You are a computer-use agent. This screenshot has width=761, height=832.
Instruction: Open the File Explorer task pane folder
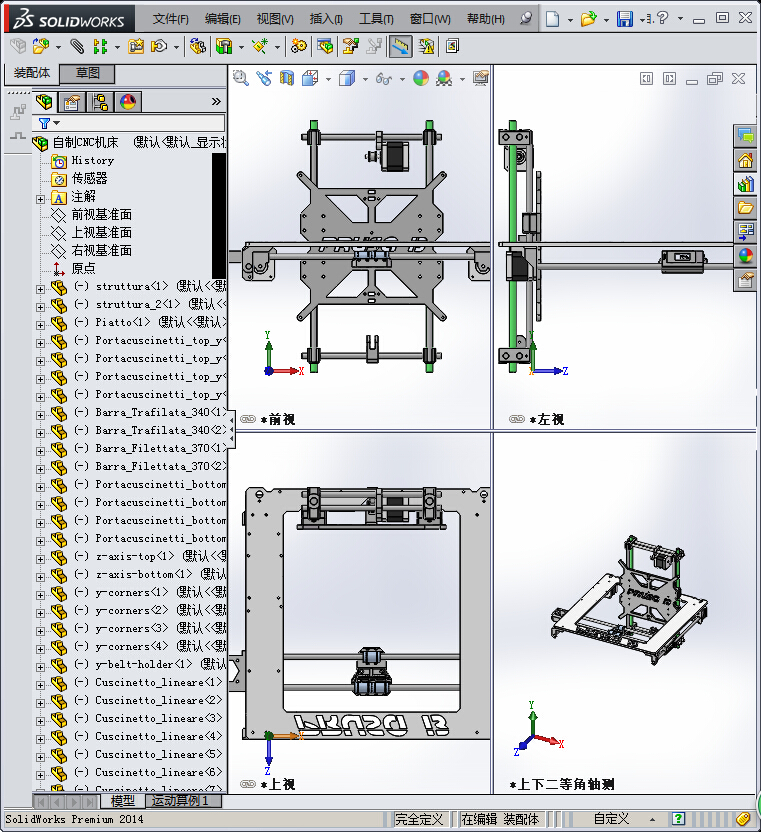click(745, 207)
